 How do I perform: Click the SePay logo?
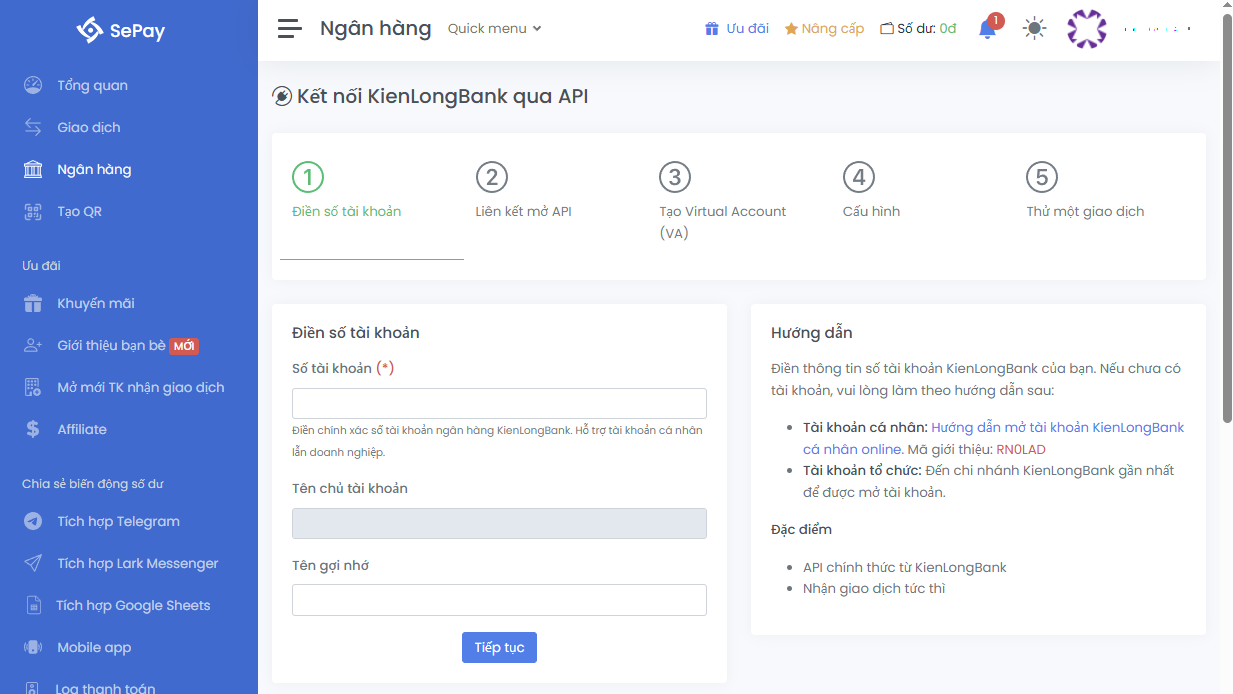pyautogui.click(x=121, y=30)
